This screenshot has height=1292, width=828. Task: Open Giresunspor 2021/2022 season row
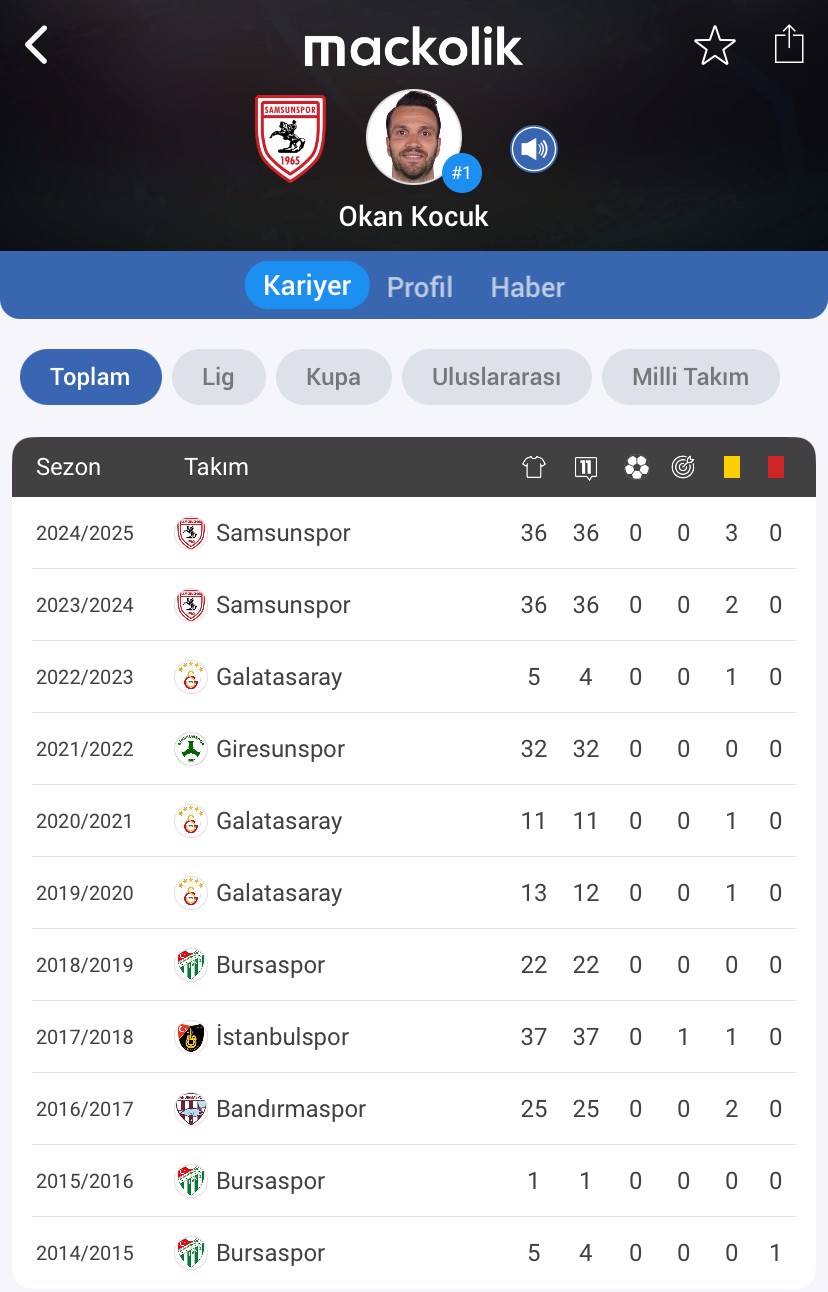pos(414,749)
